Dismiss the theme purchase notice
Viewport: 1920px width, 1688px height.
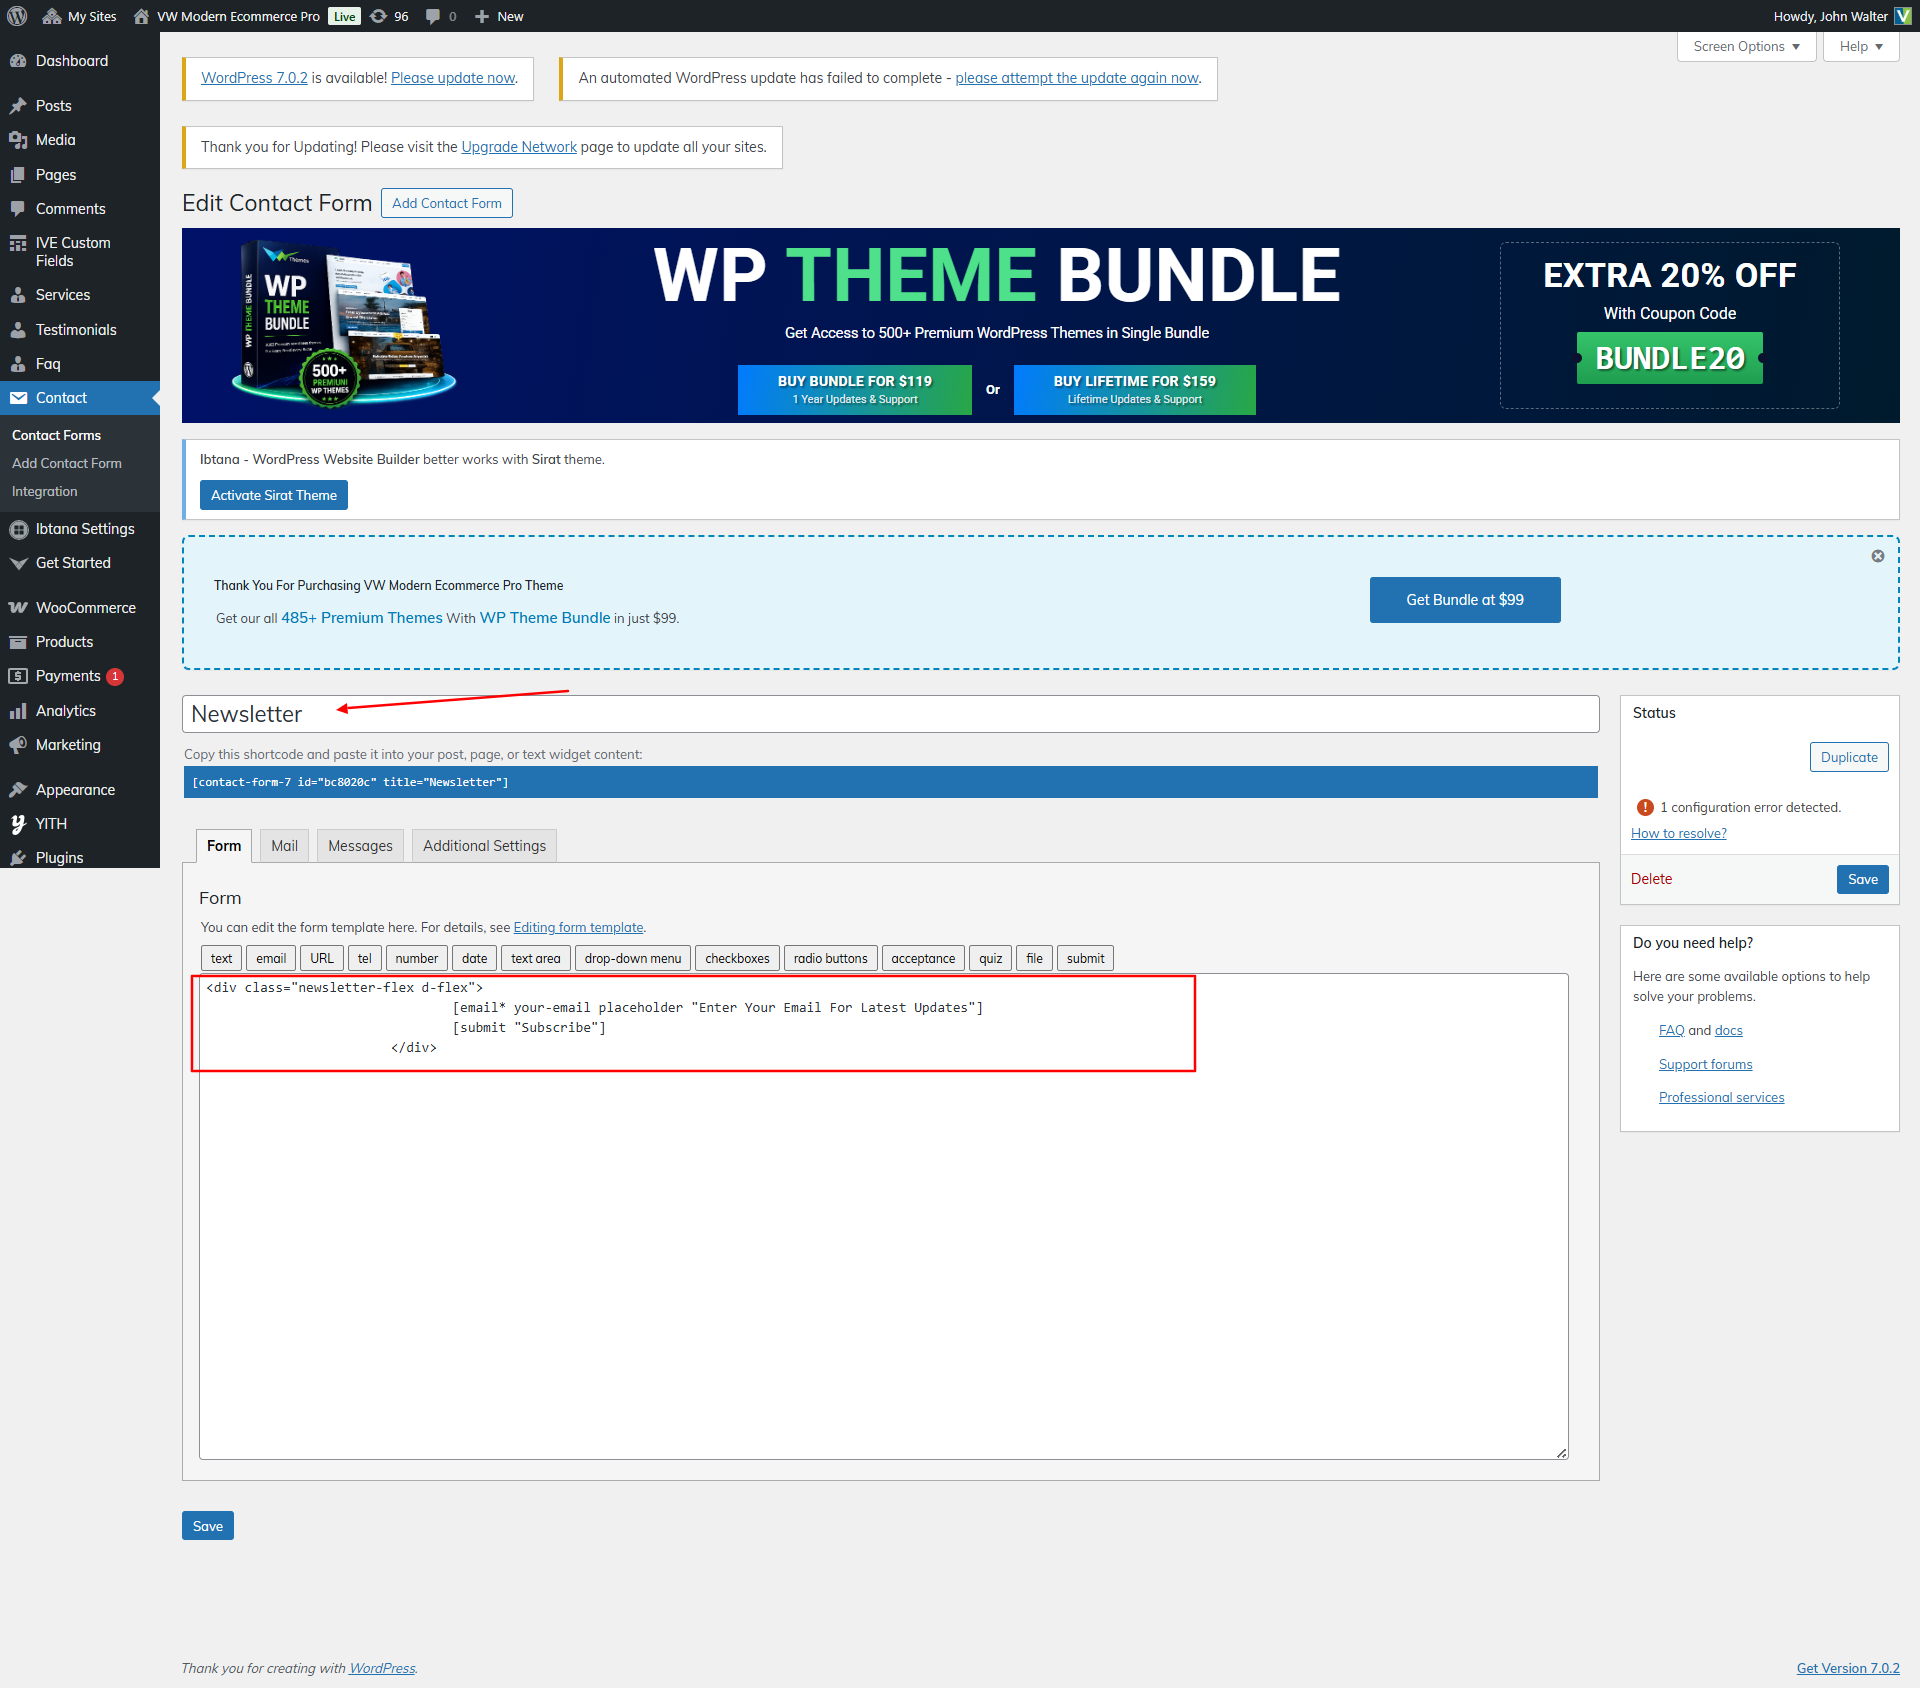[1878, 556]
